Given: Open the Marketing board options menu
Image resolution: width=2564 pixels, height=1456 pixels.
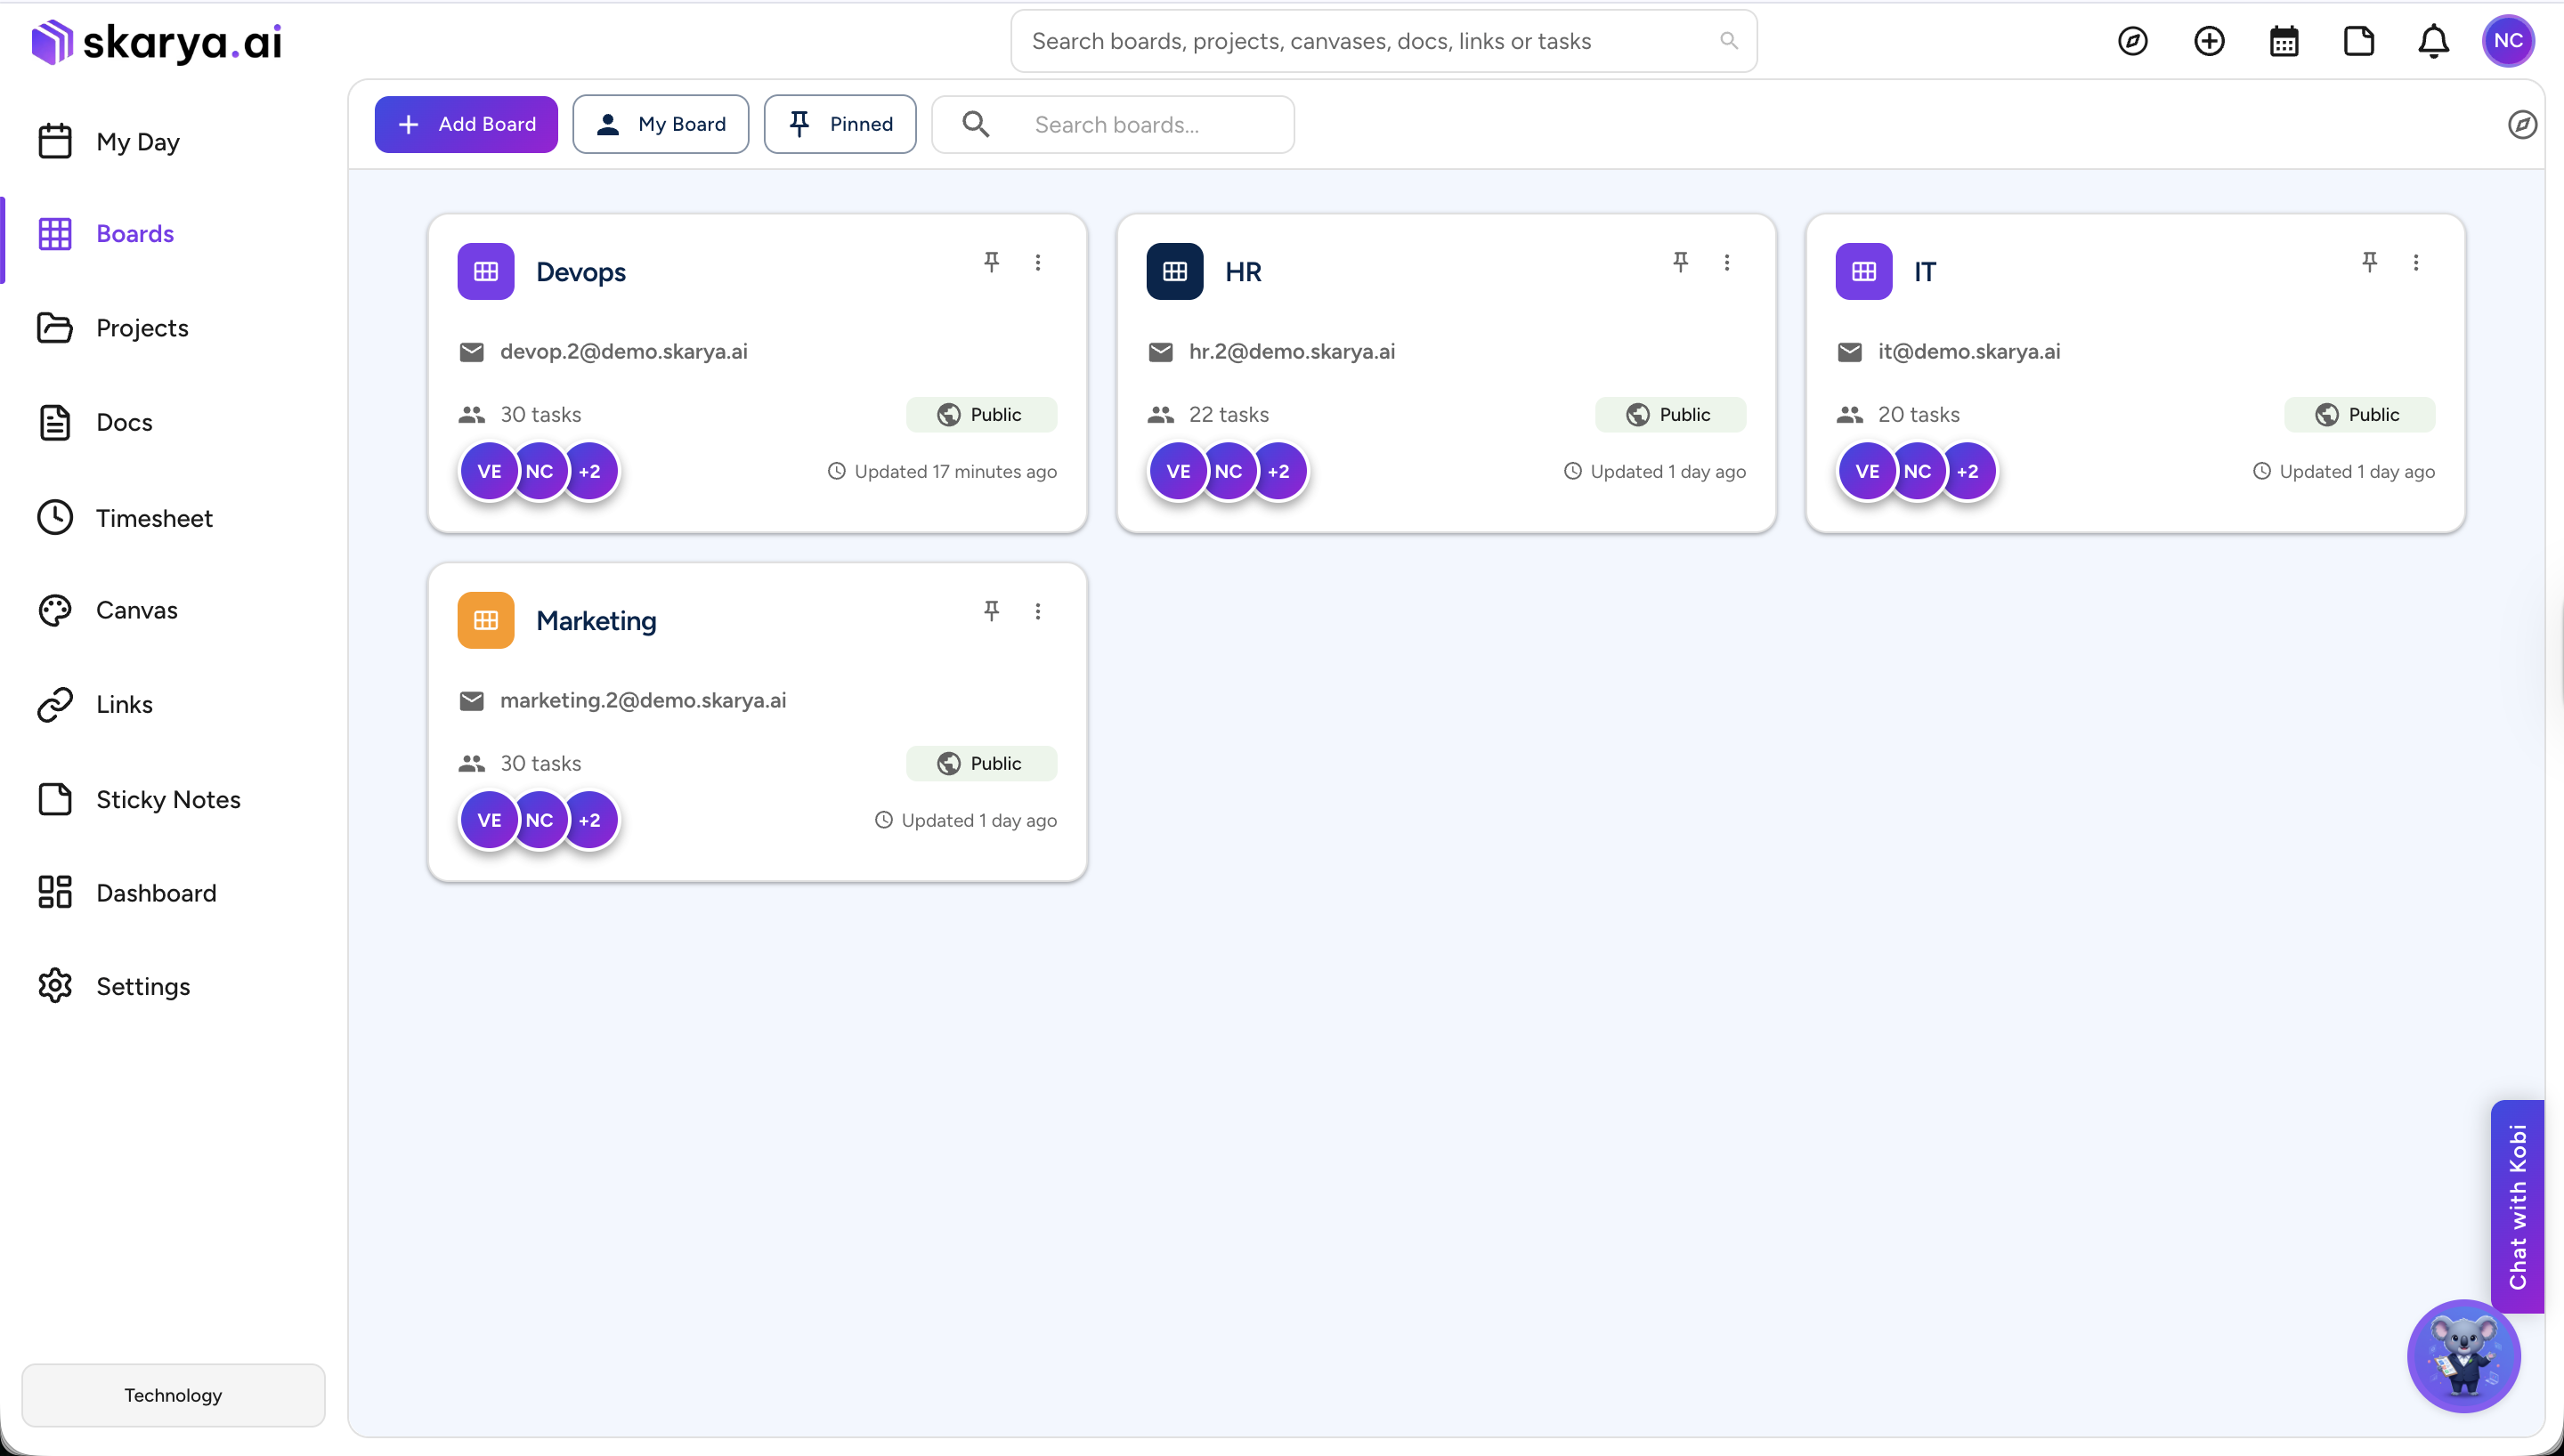Looking at the screenshot, I should coord(1038,610).
